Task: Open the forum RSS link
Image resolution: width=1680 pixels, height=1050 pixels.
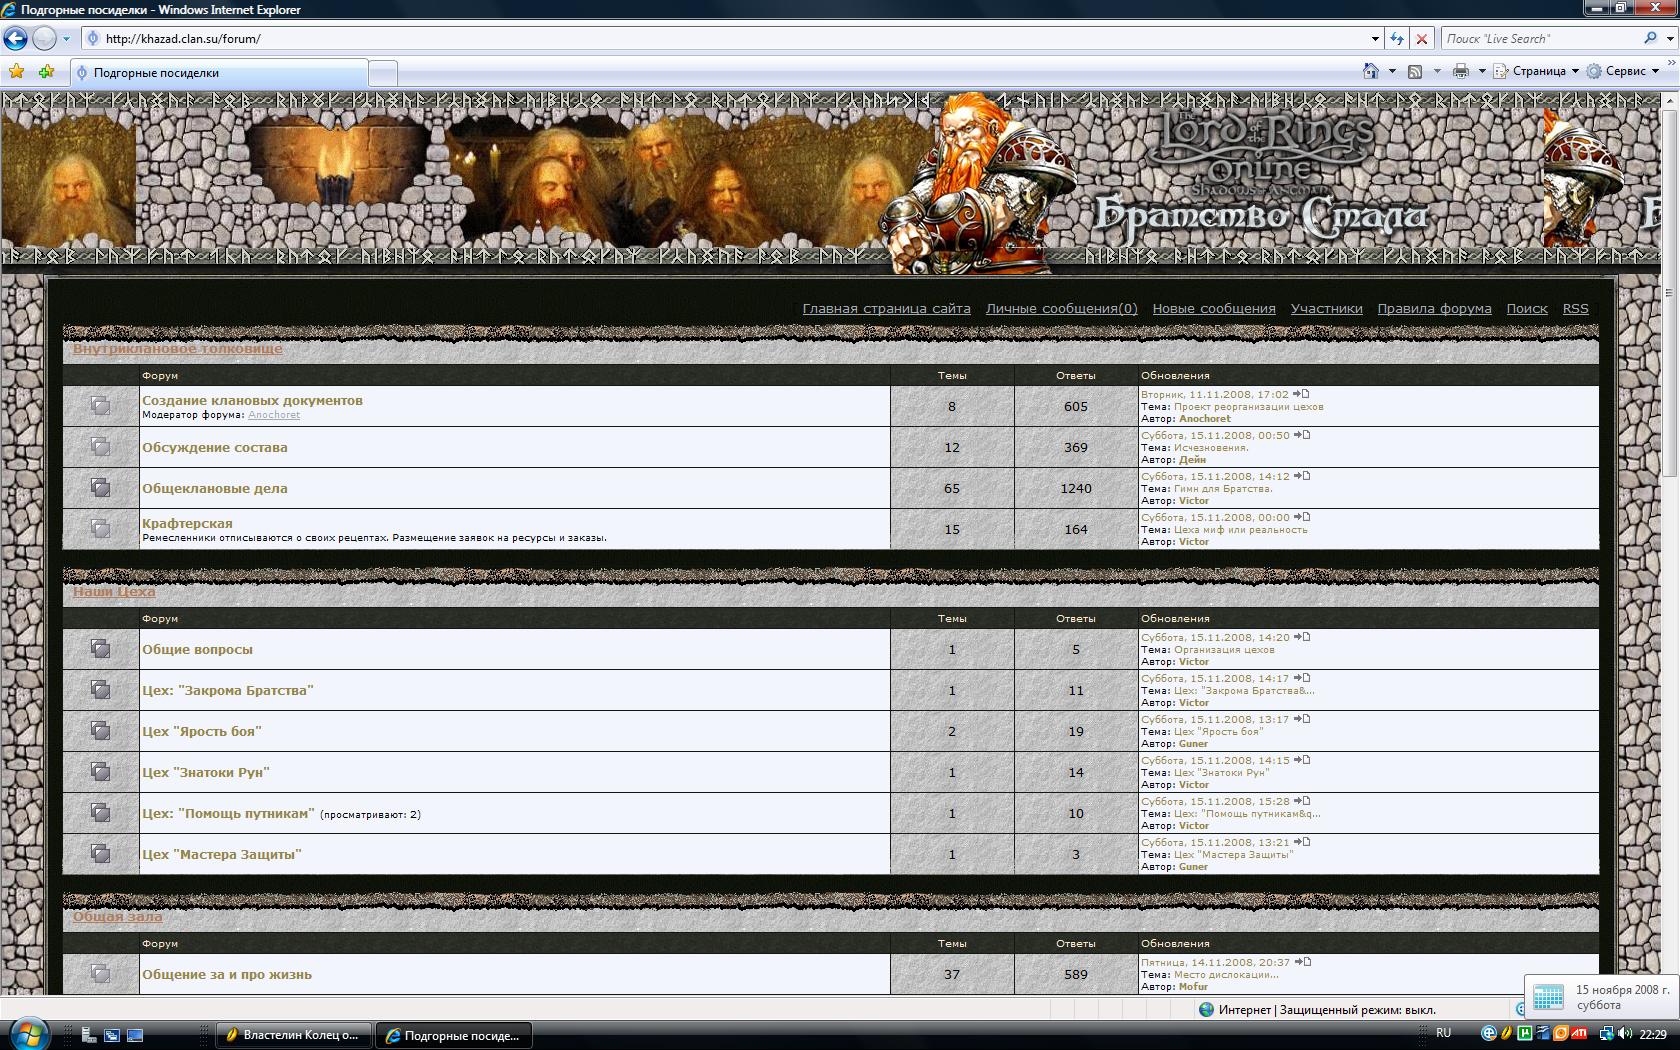Action: [x=1575, y=309]
